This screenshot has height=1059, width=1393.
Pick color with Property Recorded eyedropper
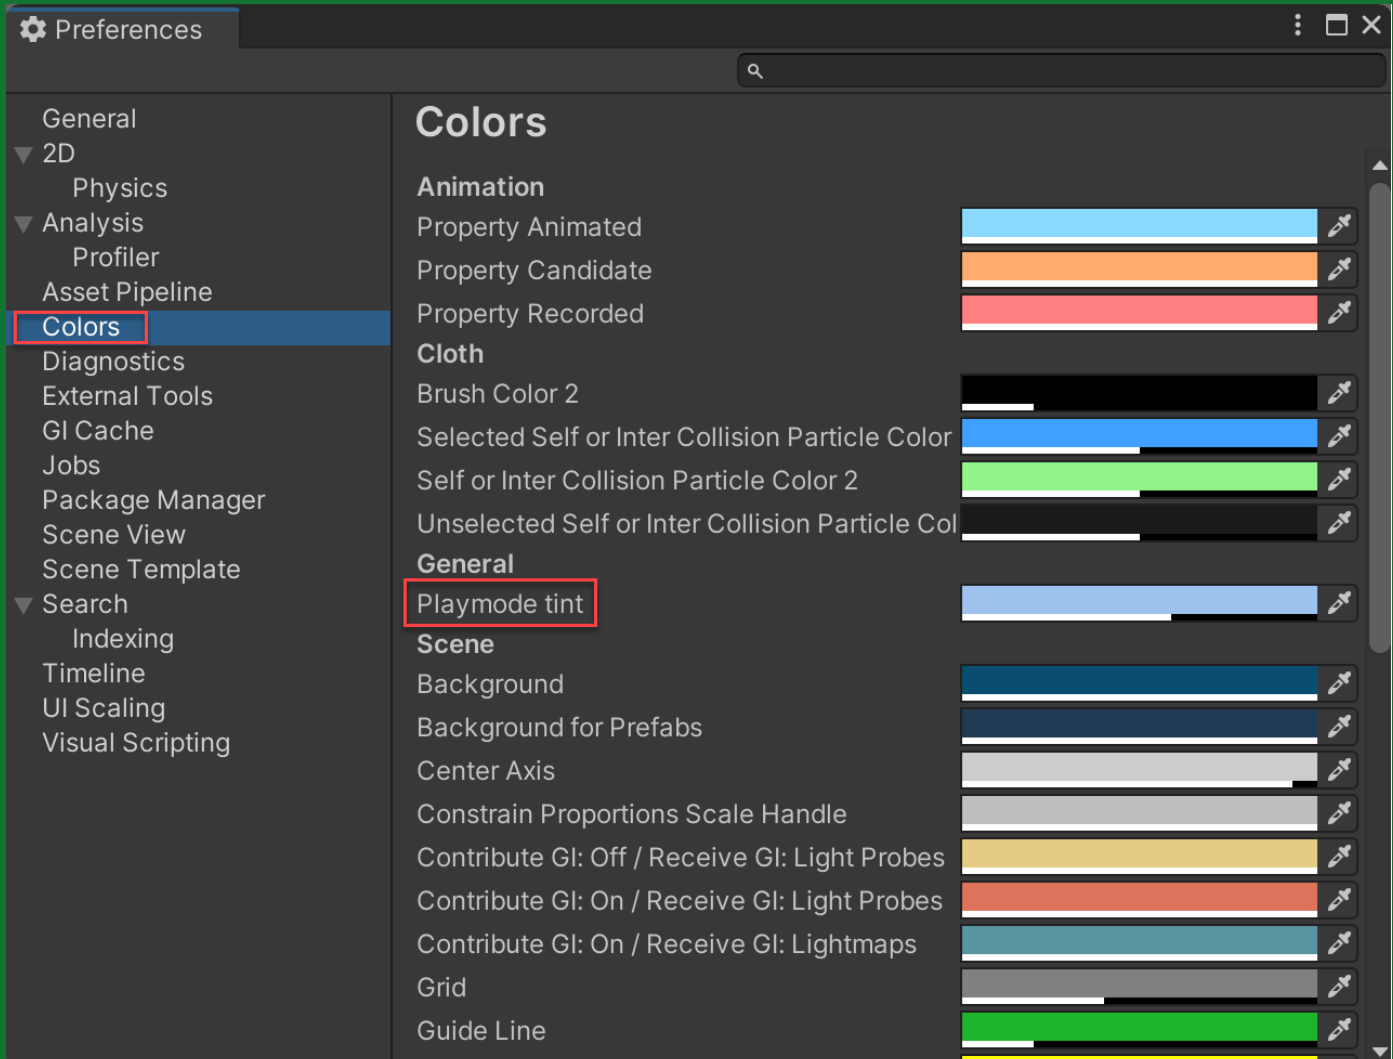[x=1338, y=313]
